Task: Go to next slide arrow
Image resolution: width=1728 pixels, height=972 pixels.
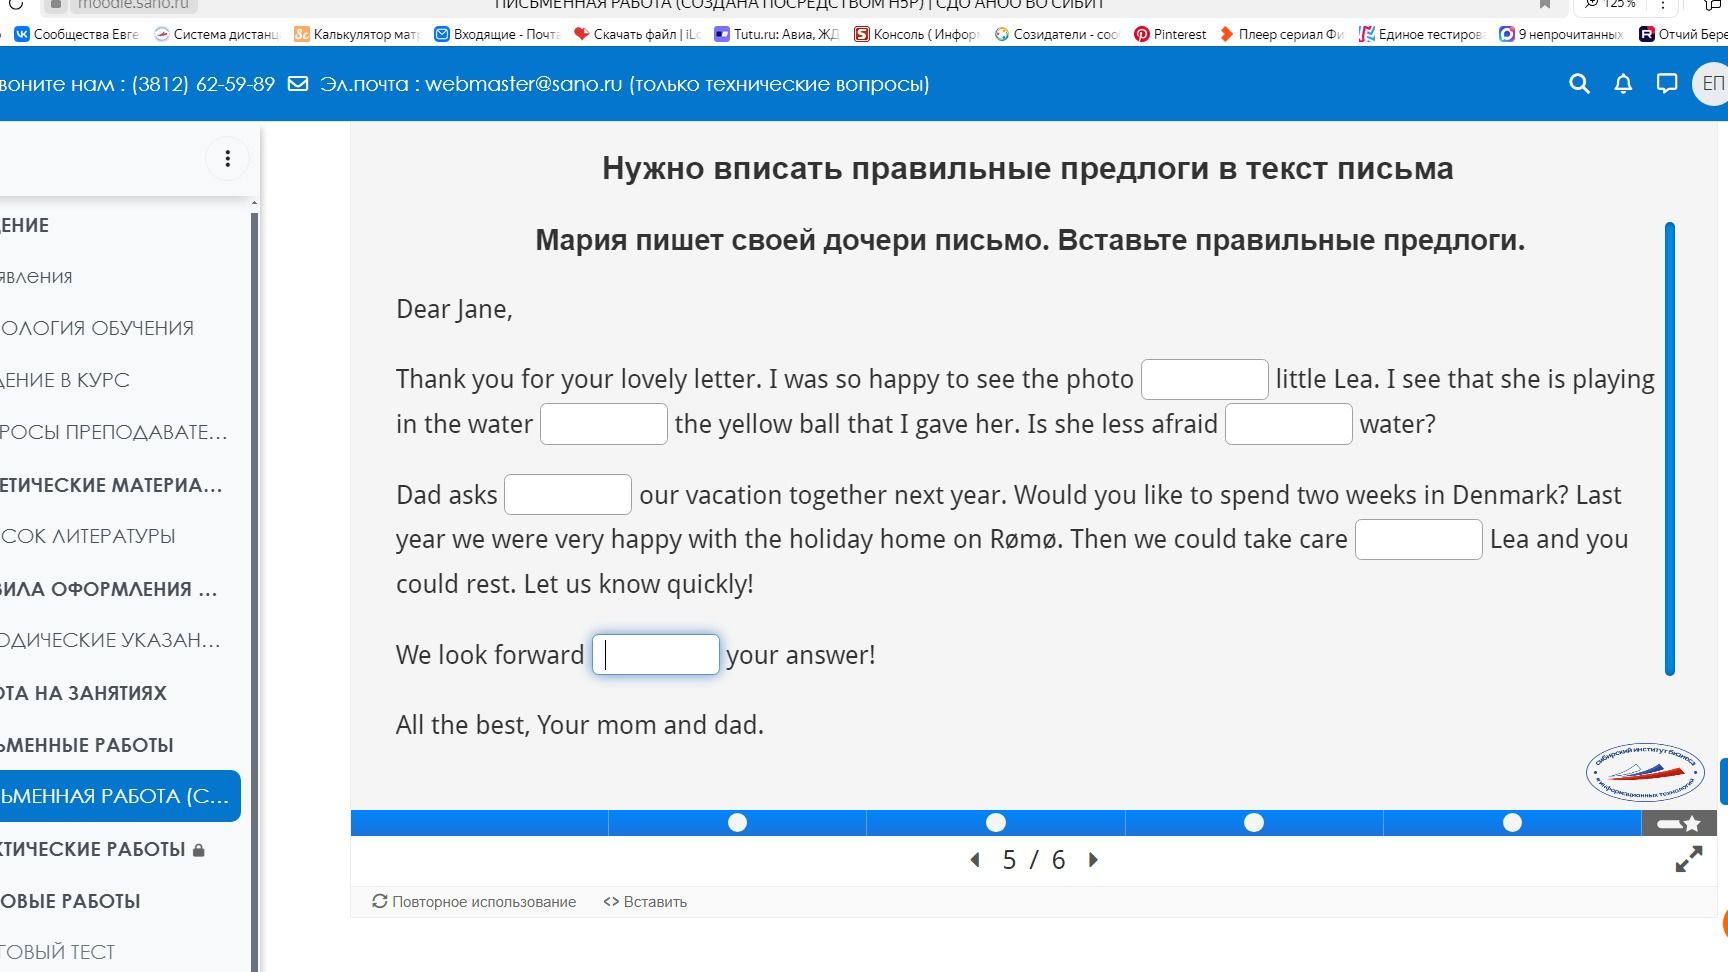Action: tap(1093, 860)
